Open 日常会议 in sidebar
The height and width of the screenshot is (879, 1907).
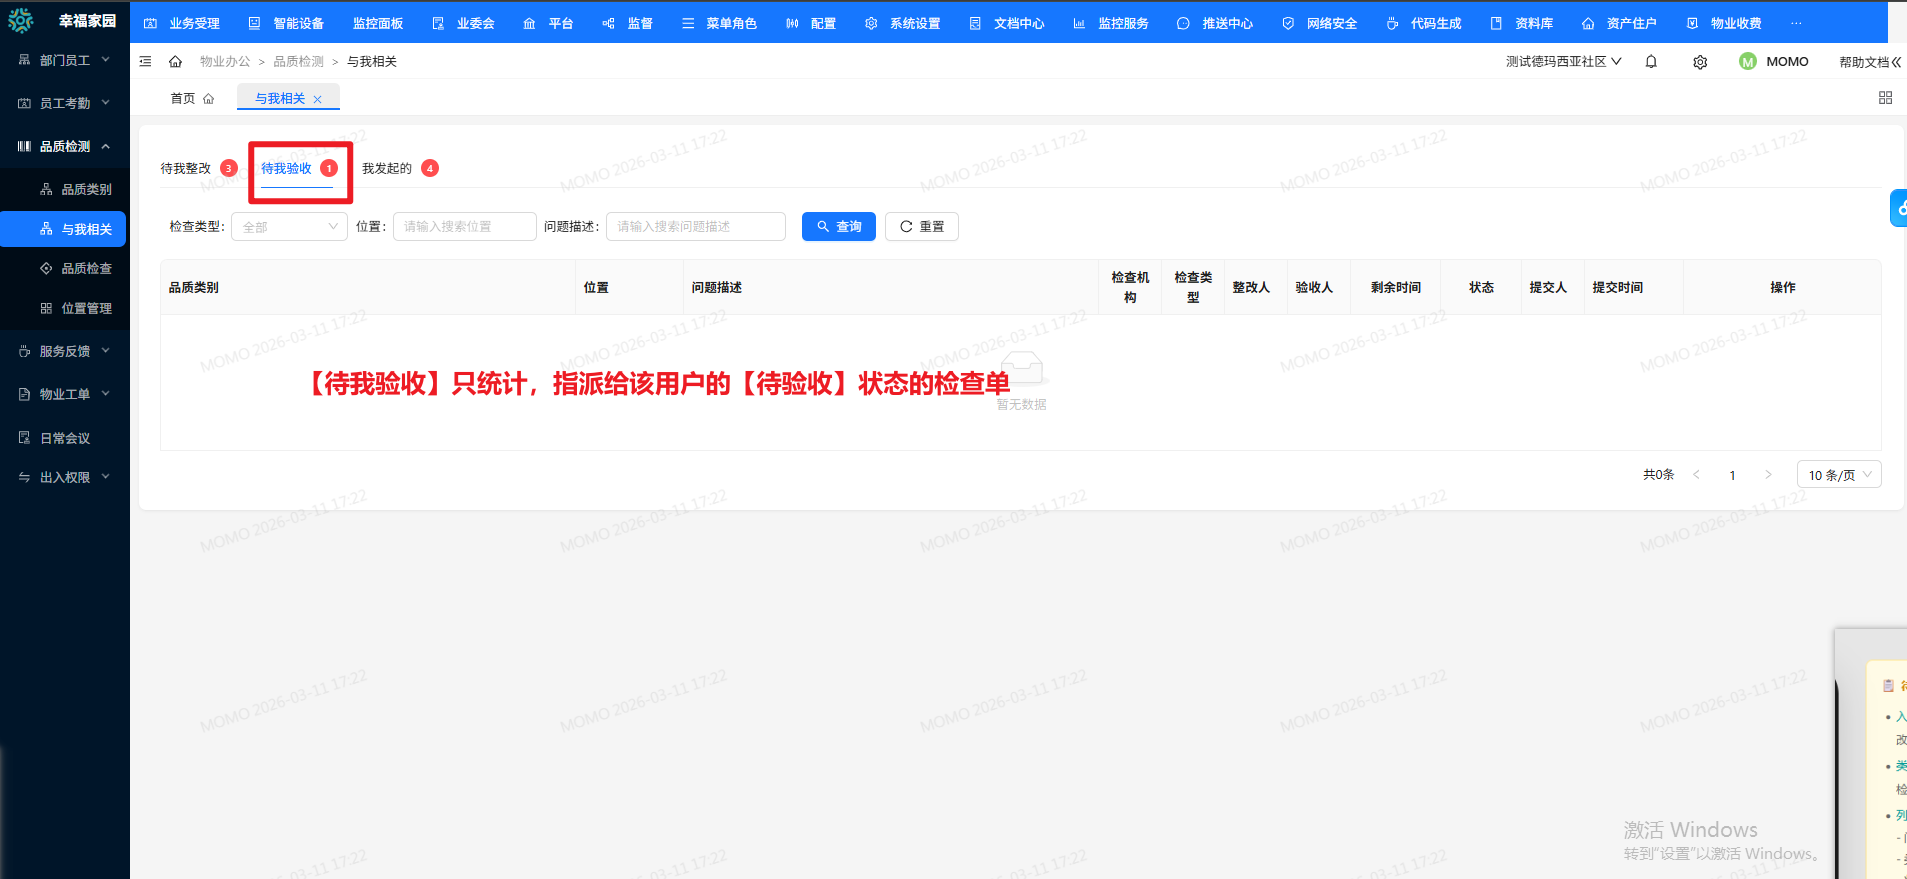point(65,438)
